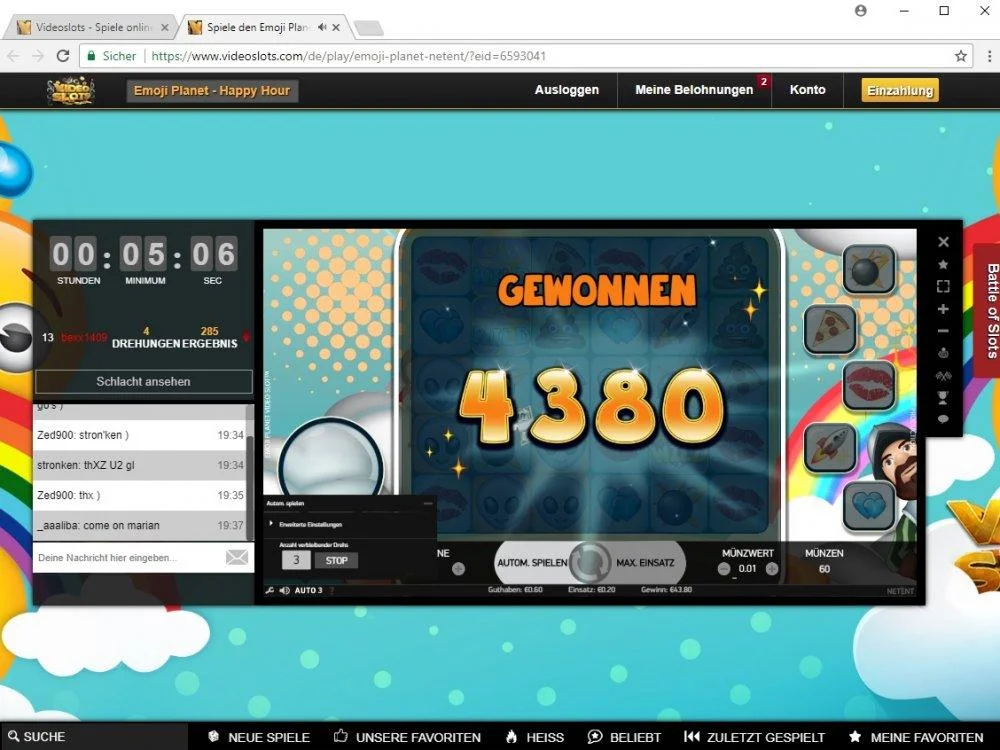Increase Münzwert with plus button

tap(772, 569)
